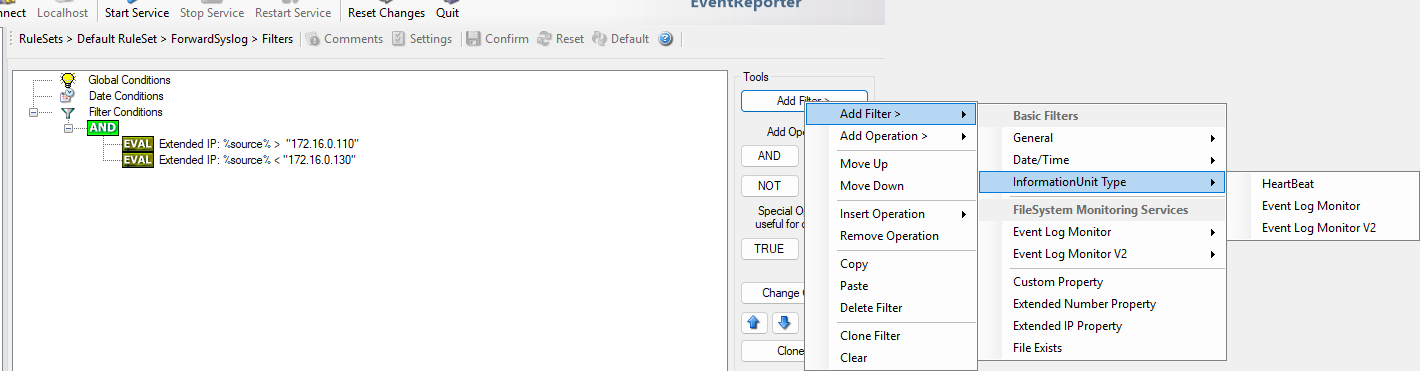Choose Delete Filter menu entry
The image size is (1420, 371).
tap(890, 308)
